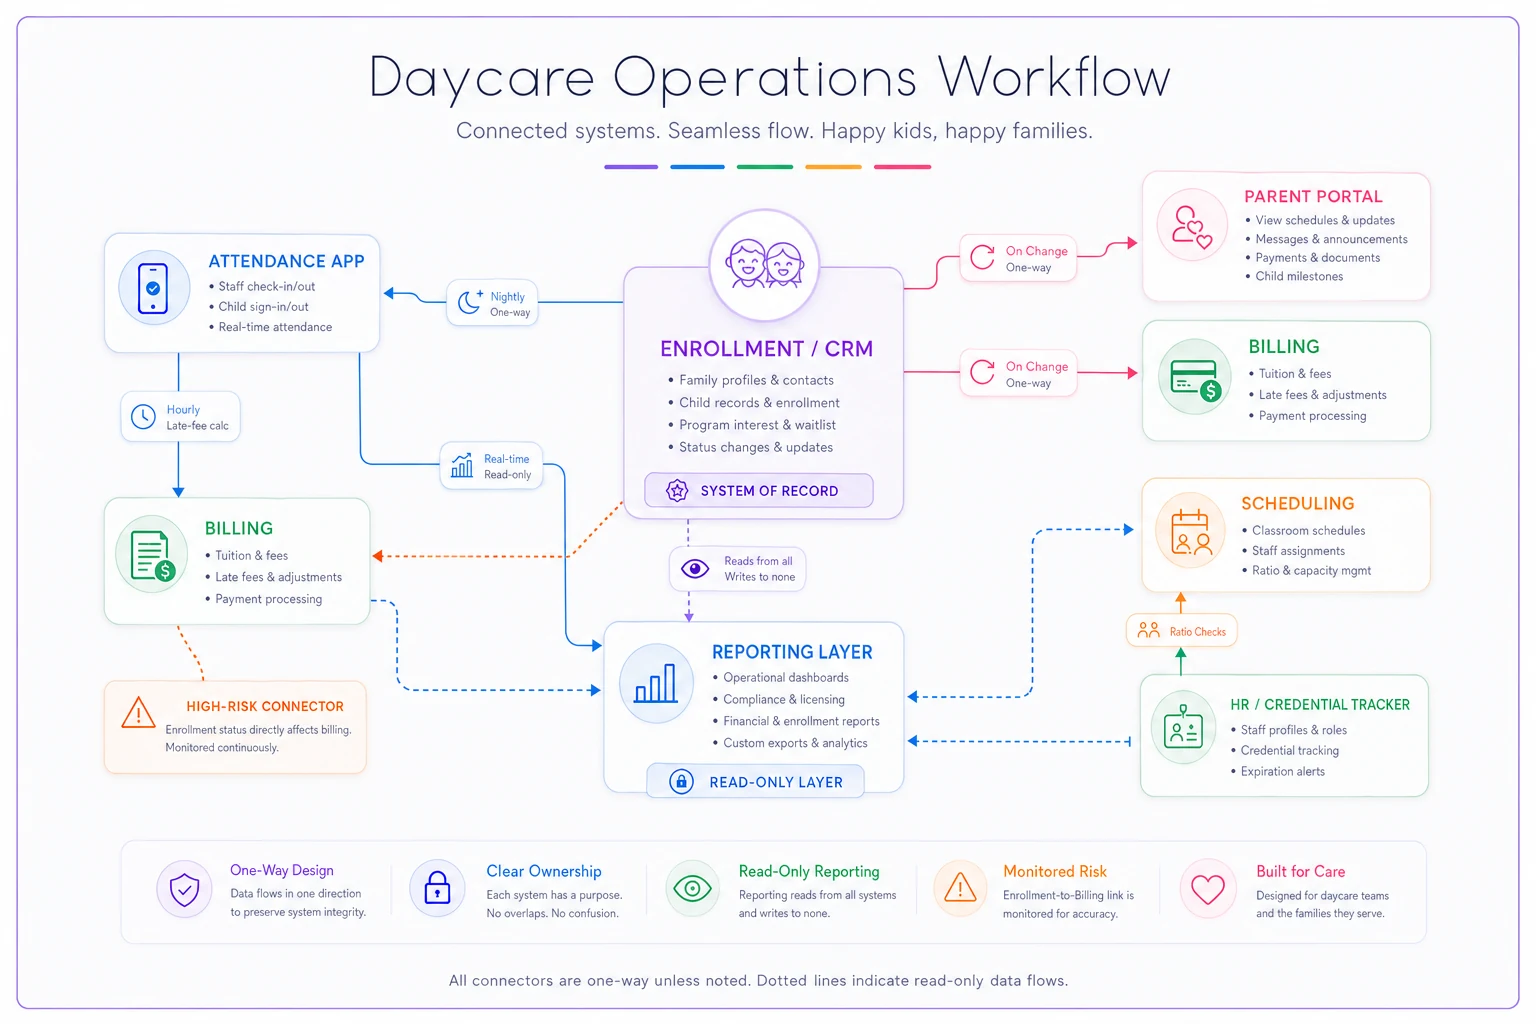Select the READ-ONLY LAYER badge
Image resolution: width=1536 pixels, height=1024 pixels.
click(755, 781)
